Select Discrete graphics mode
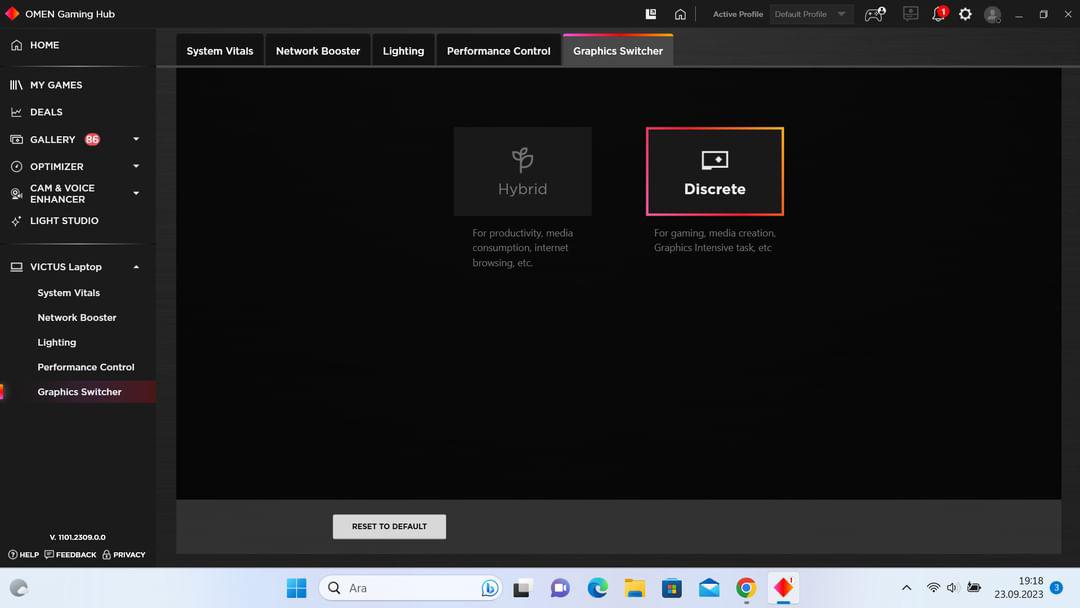The width and height of the screenshot is (1080, 608). 714,171
